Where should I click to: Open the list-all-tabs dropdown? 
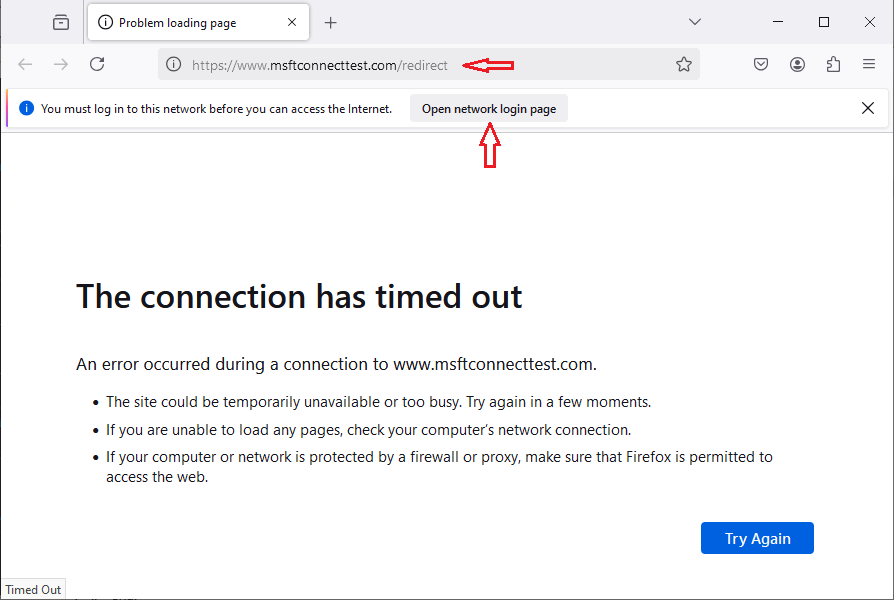pos(695,21)
